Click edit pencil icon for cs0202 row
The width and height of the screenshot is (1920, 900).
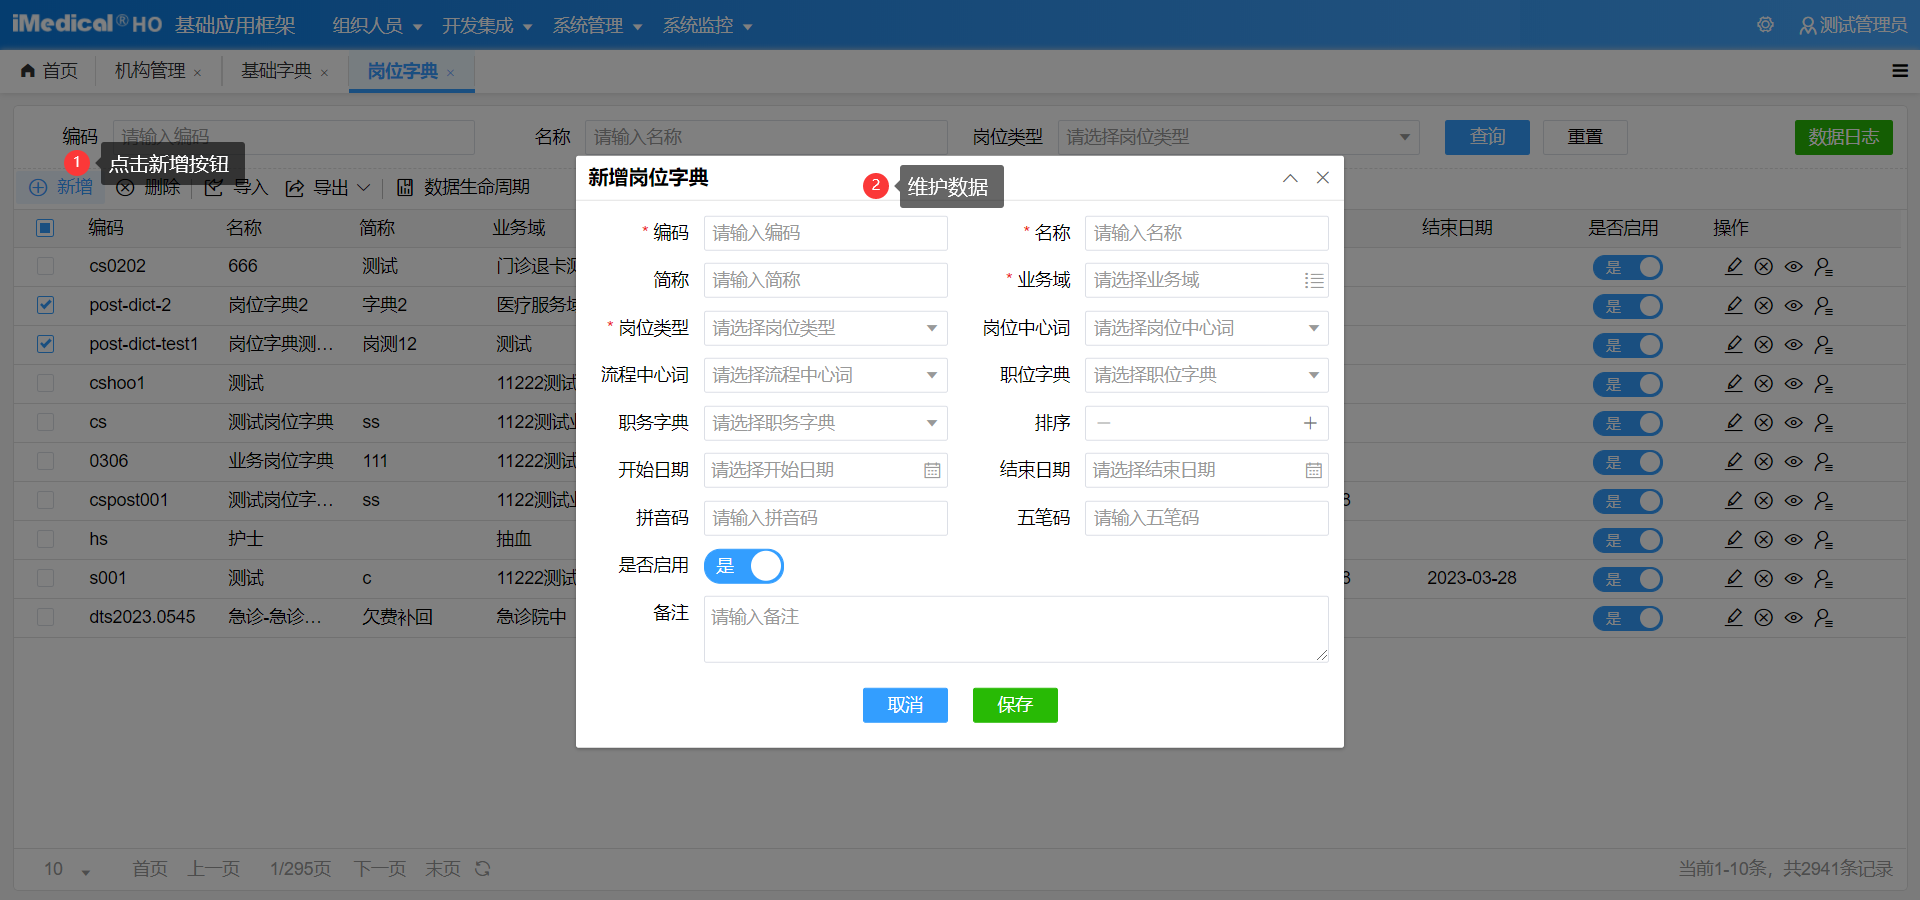[x=1734, y=267]
